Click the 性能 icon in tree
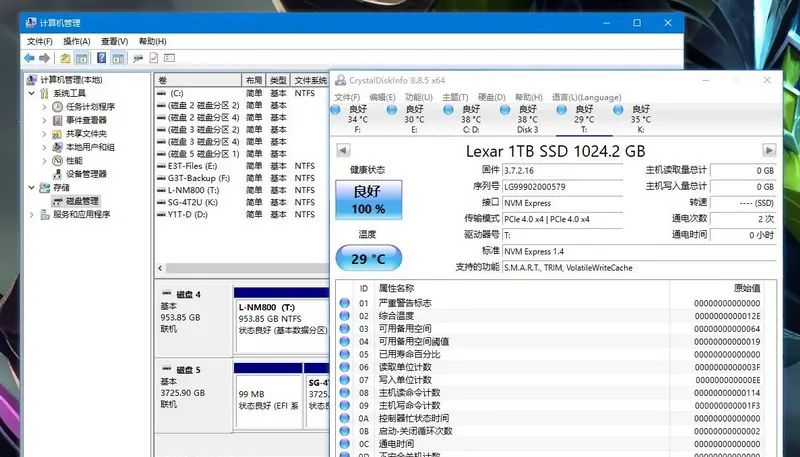The image size is (800, 457). 58,161
